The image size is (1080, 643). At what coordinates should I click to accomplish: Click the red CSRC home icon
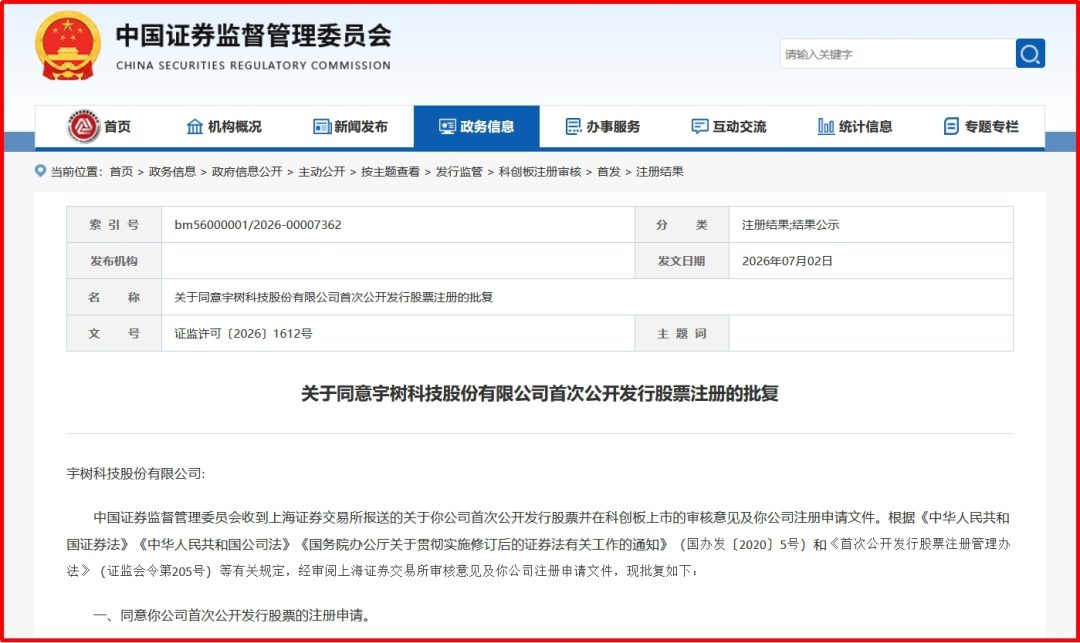click(83, 126)
